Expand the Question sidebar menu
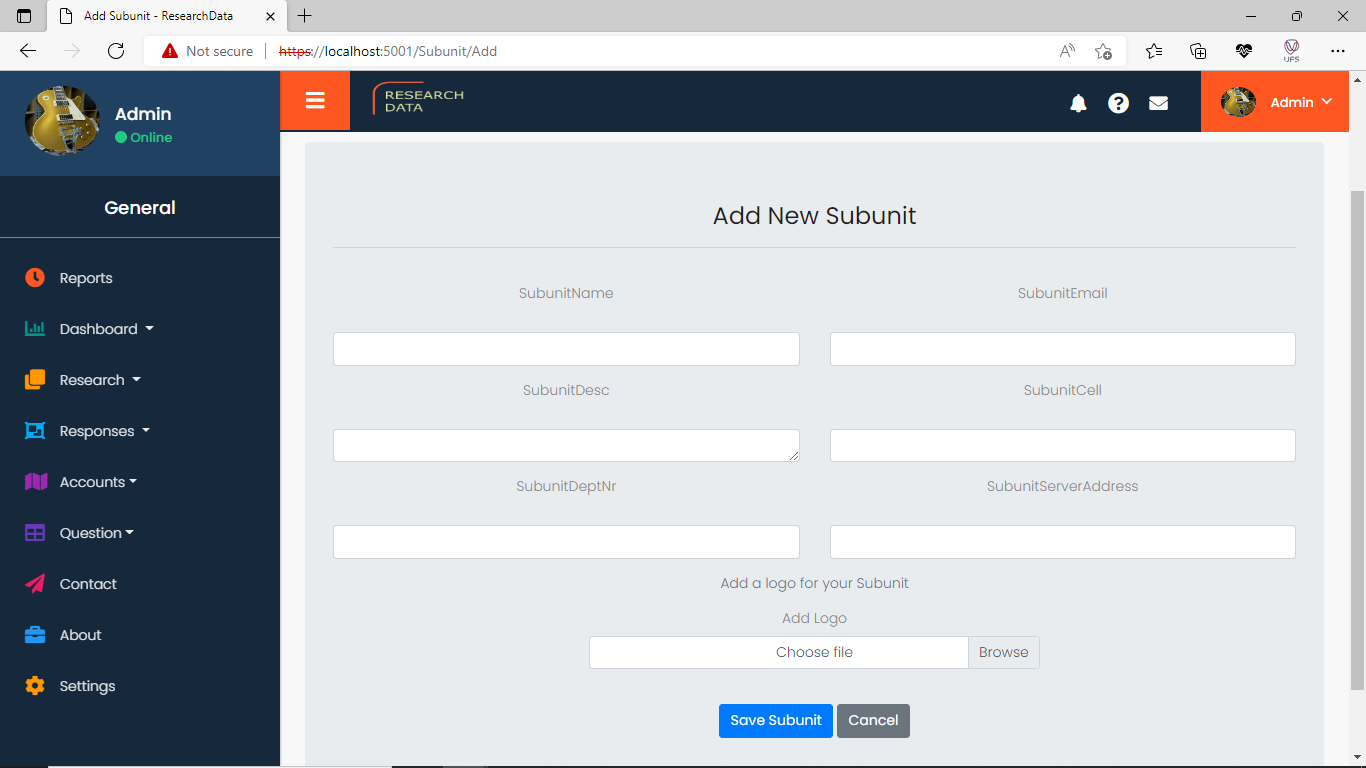This screenshot has height=768, width=1366. [x=96, y=533]
